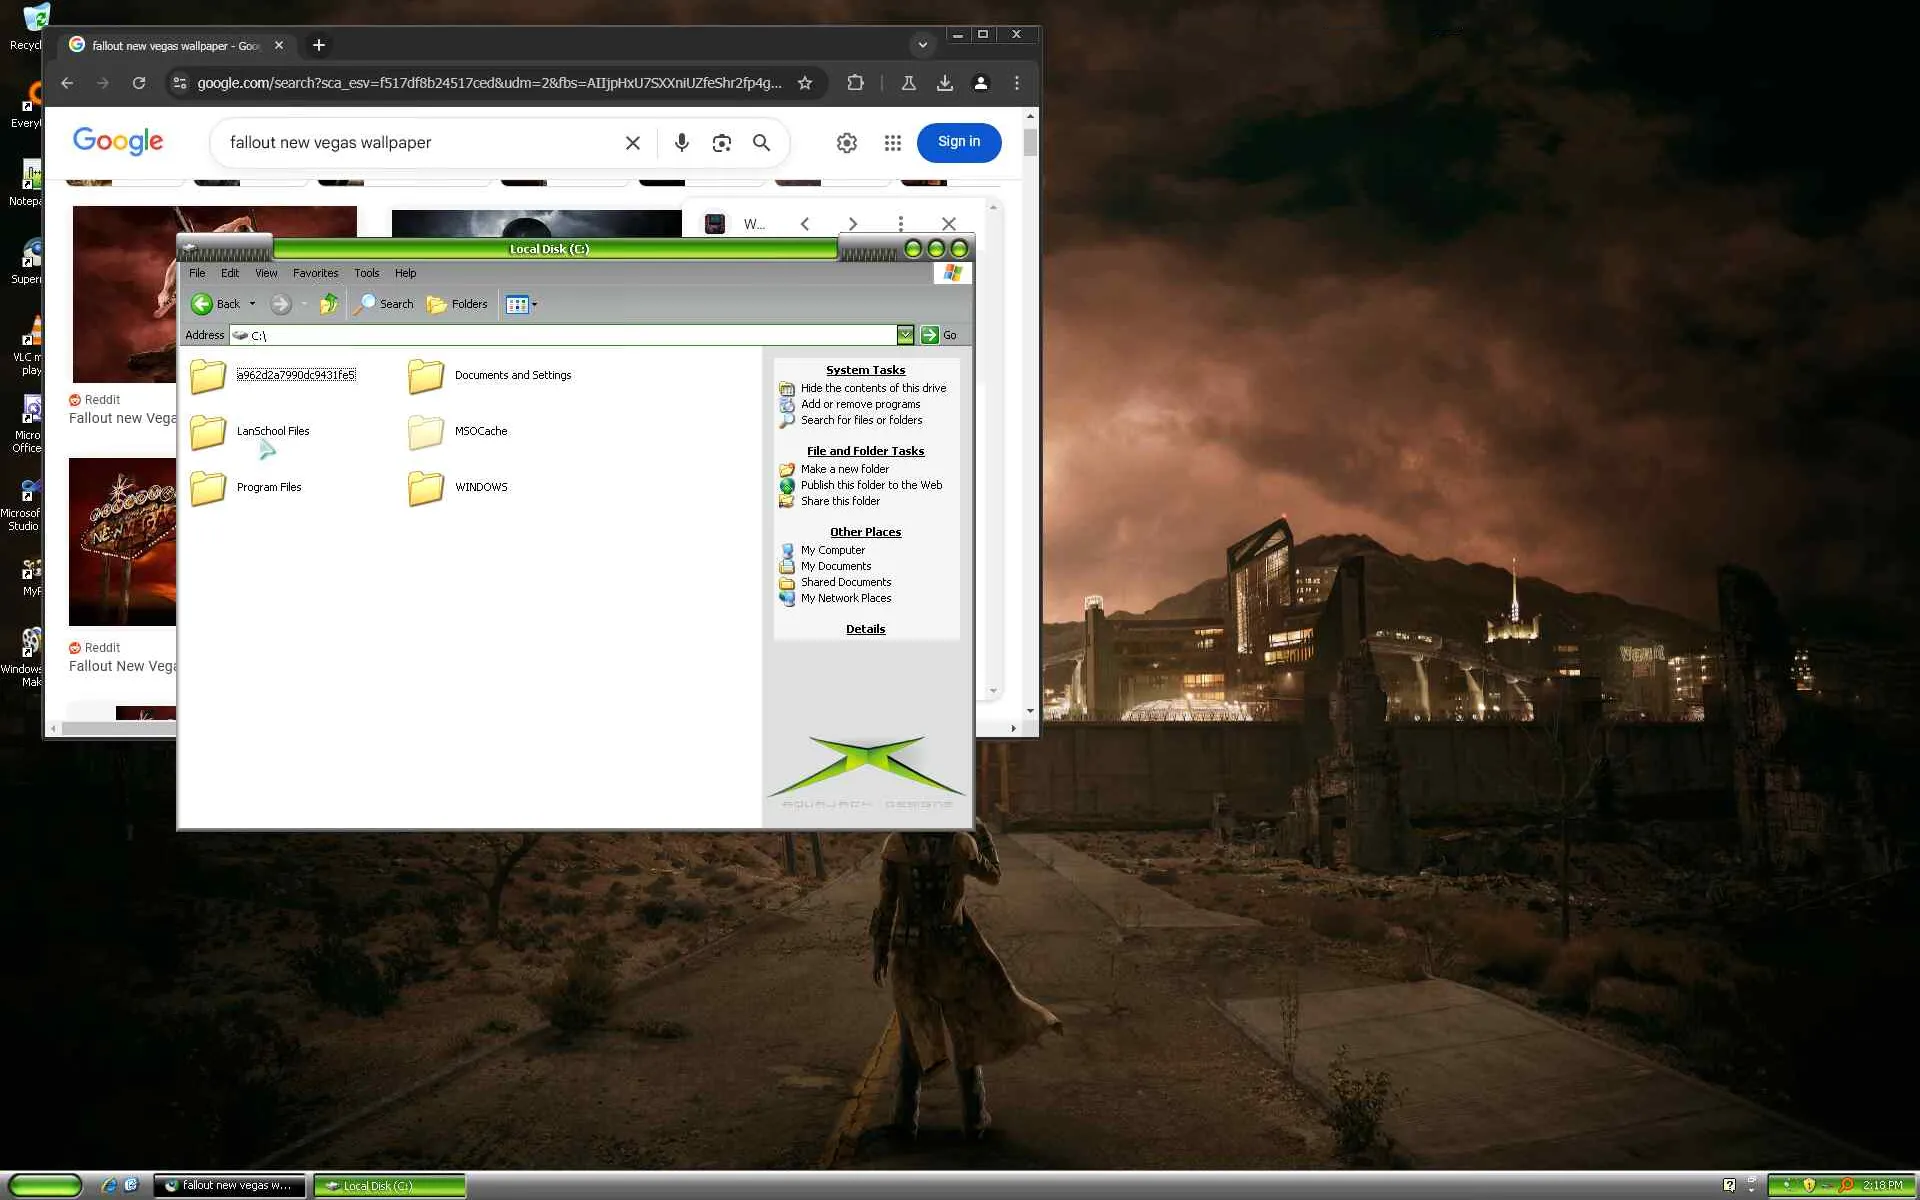Click the Up folder icon in Explorer
1920x1200 pixels.
pos(328,304)
